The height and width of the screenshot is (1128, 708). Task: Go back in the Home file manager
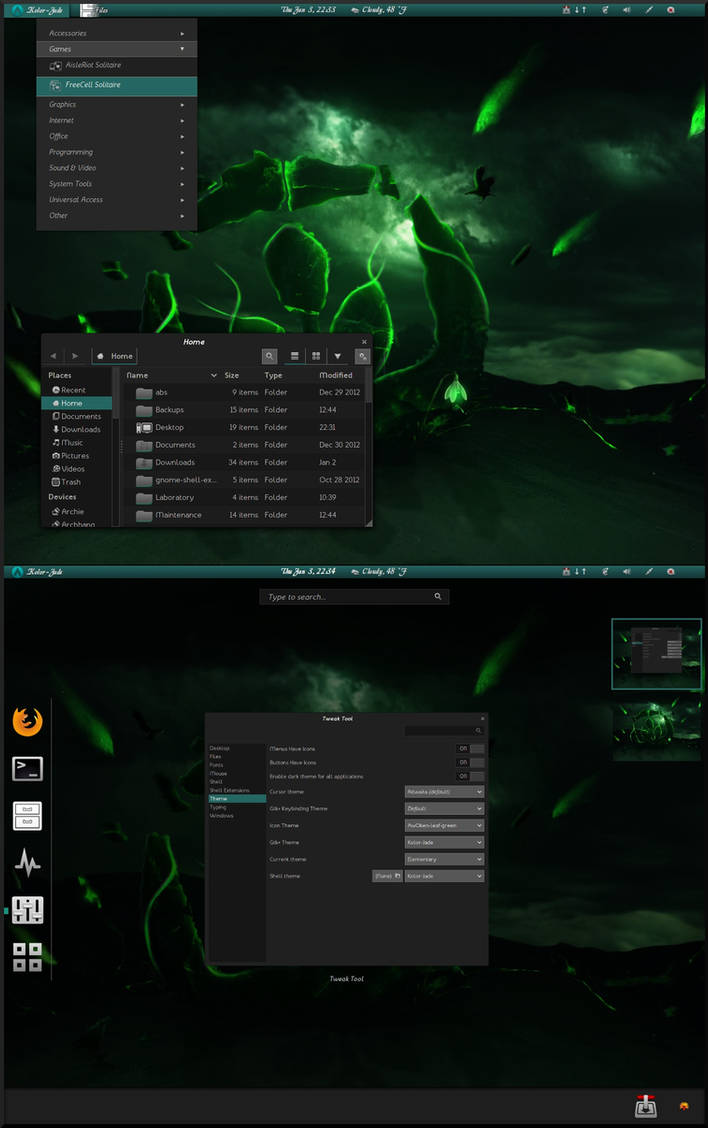pyautogui.click(x=53, y=356)
